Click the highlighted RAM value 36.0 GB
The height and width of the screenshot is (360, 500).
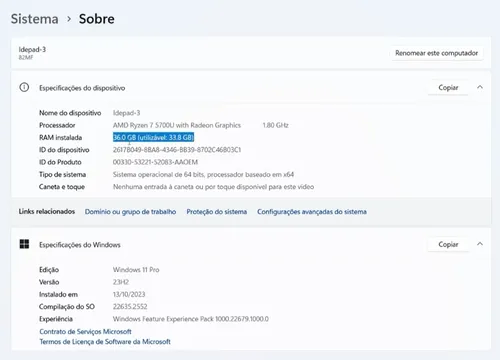point(153,137)
